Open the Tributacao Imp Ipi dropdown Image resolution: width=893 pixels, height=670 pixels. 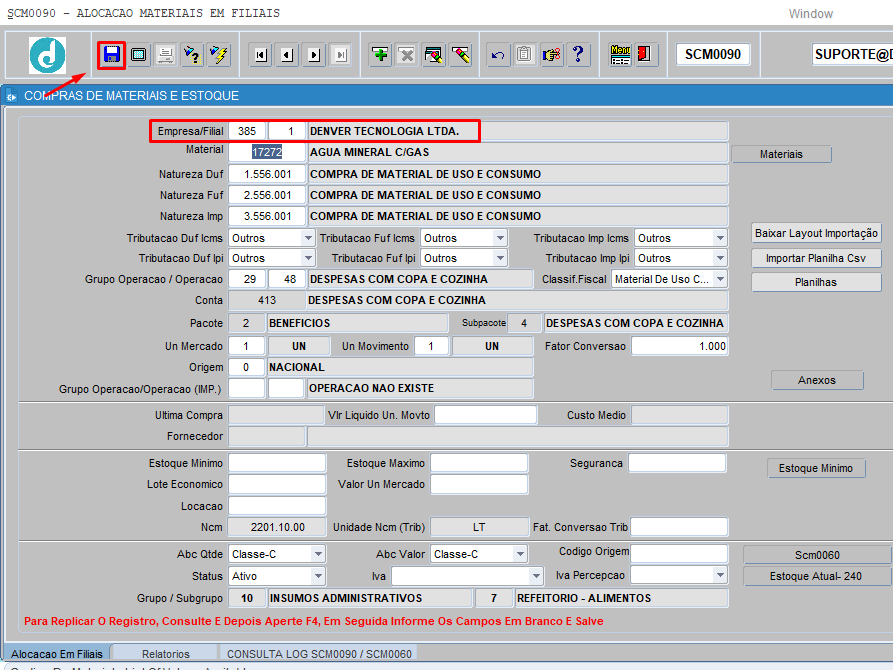[720, 258]
